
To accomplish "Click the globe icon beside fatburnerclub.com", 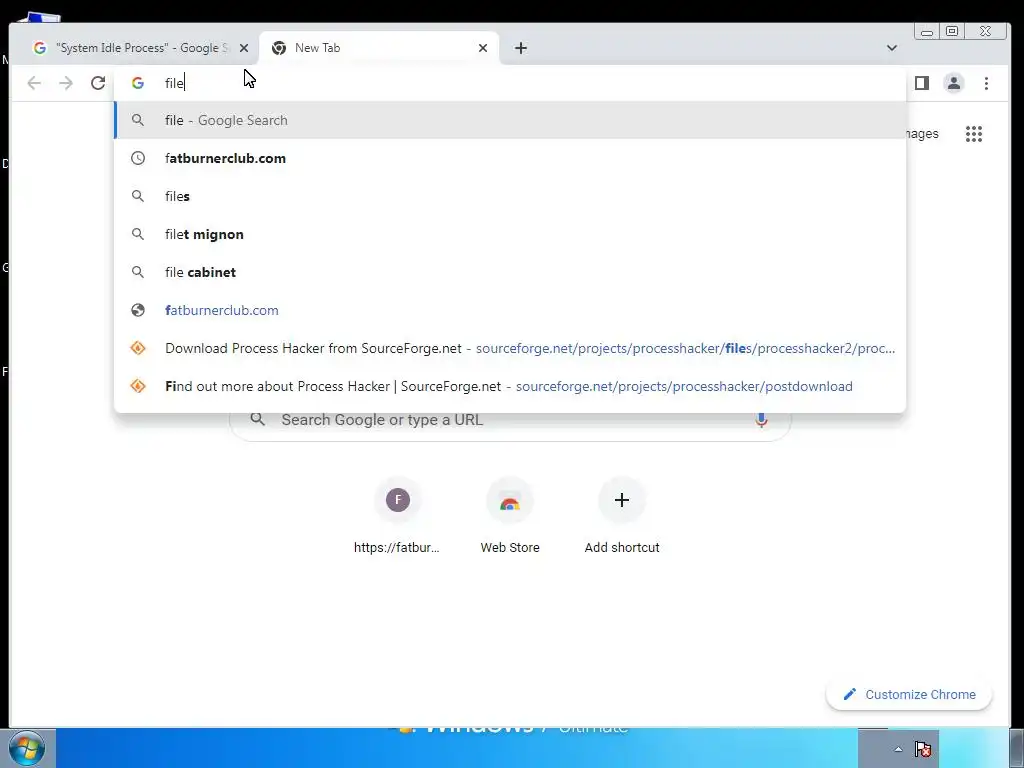I will click(138, 310).
